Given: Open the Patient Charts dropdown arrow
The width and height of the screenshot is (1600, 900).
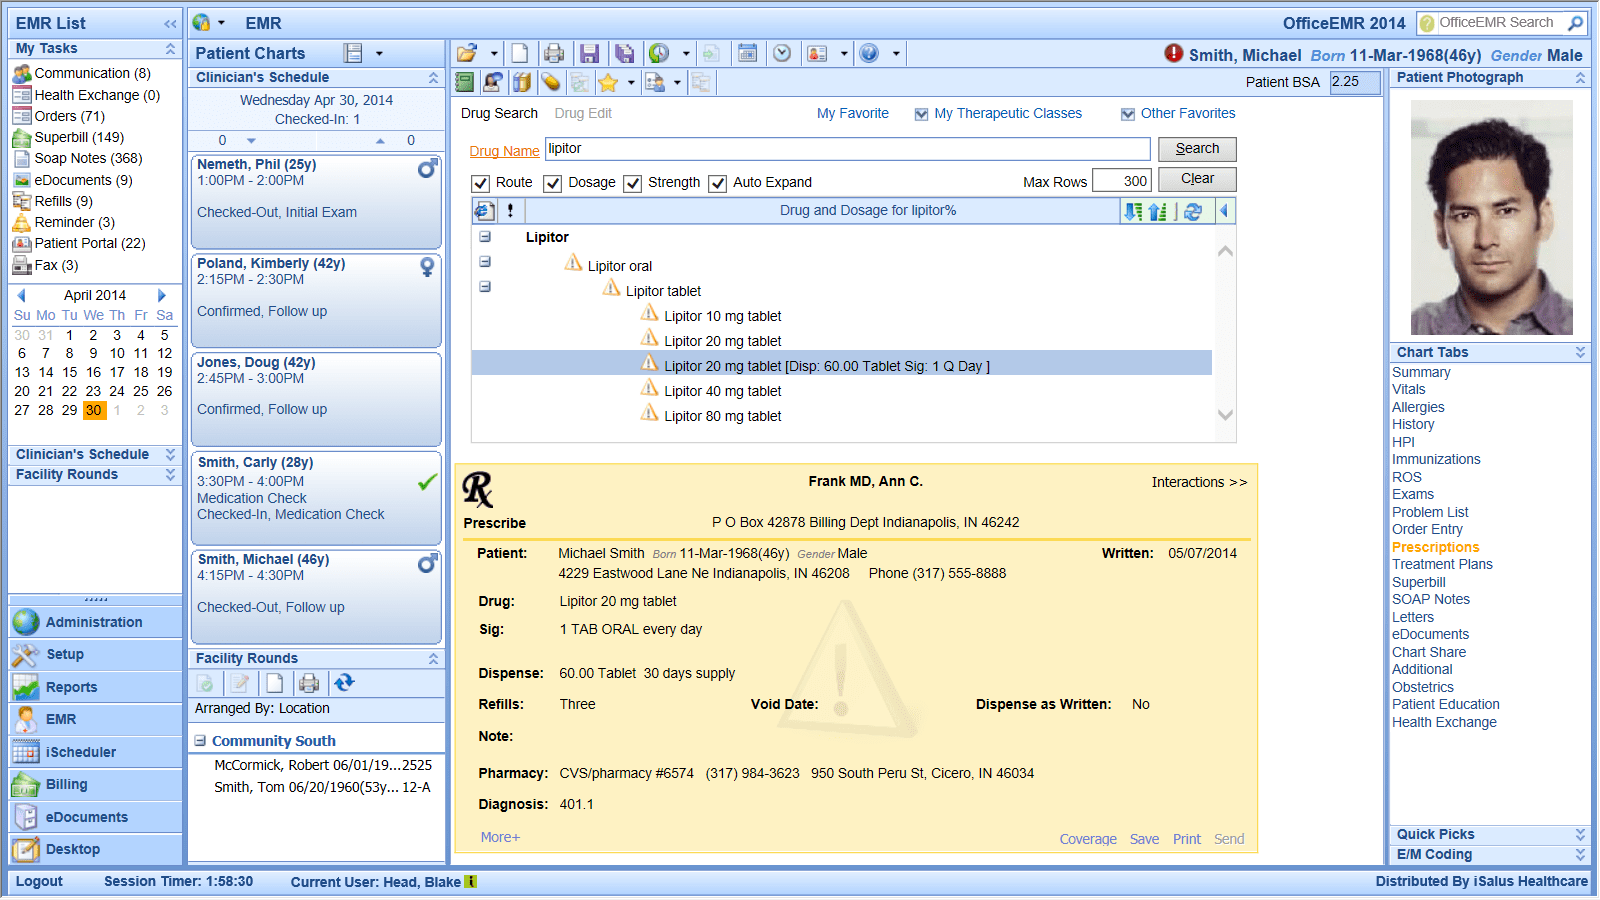Looking at the screenshot, I should [379, 54].
